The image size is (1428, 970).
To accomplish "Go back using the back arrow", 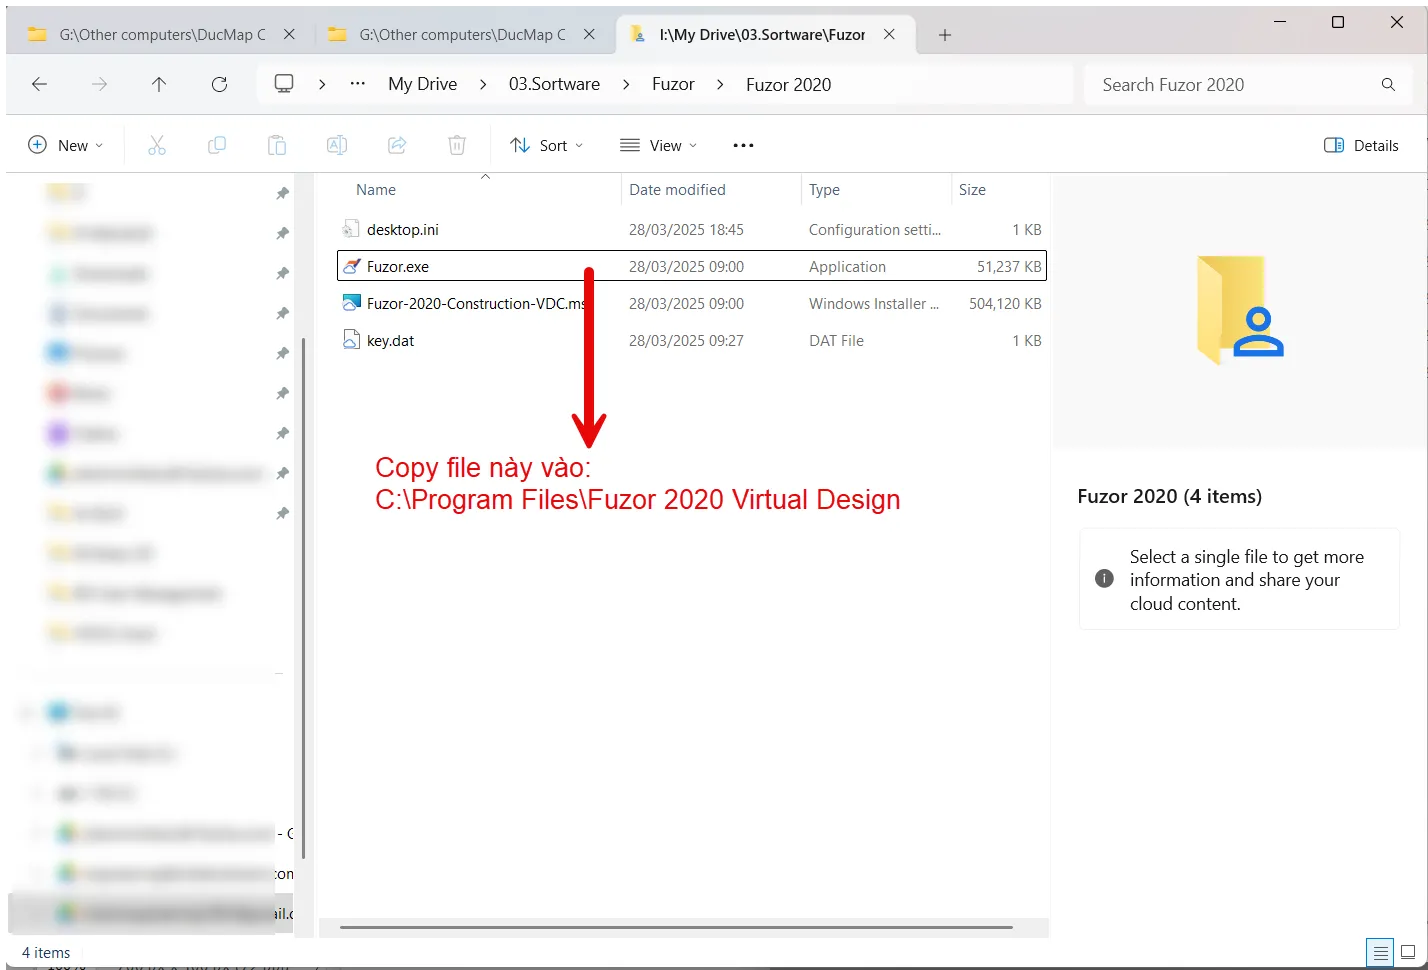I will (39, 85).
